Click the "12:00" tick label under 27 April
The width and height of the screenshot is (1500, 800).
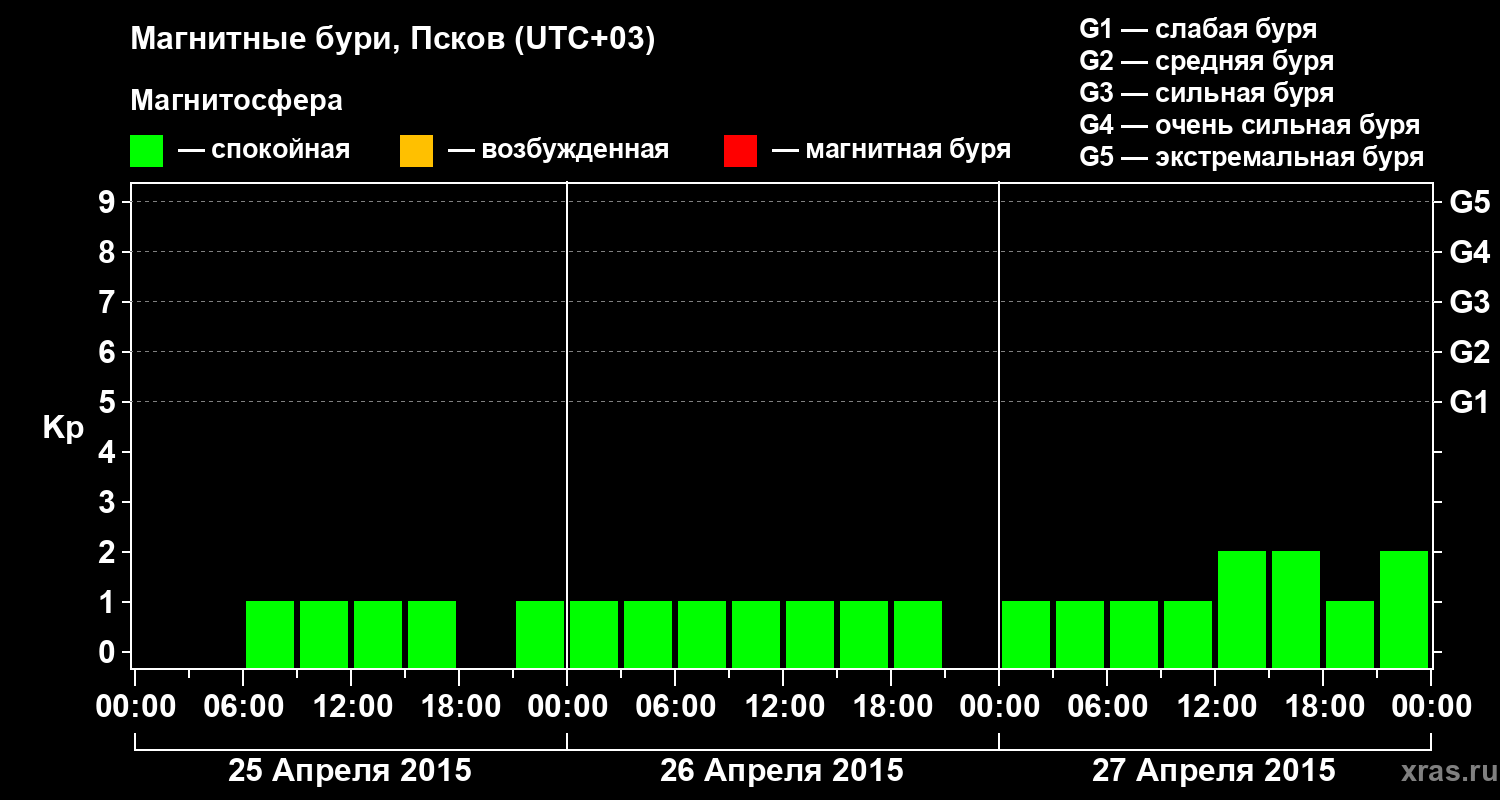click(x=1215, y=707)
